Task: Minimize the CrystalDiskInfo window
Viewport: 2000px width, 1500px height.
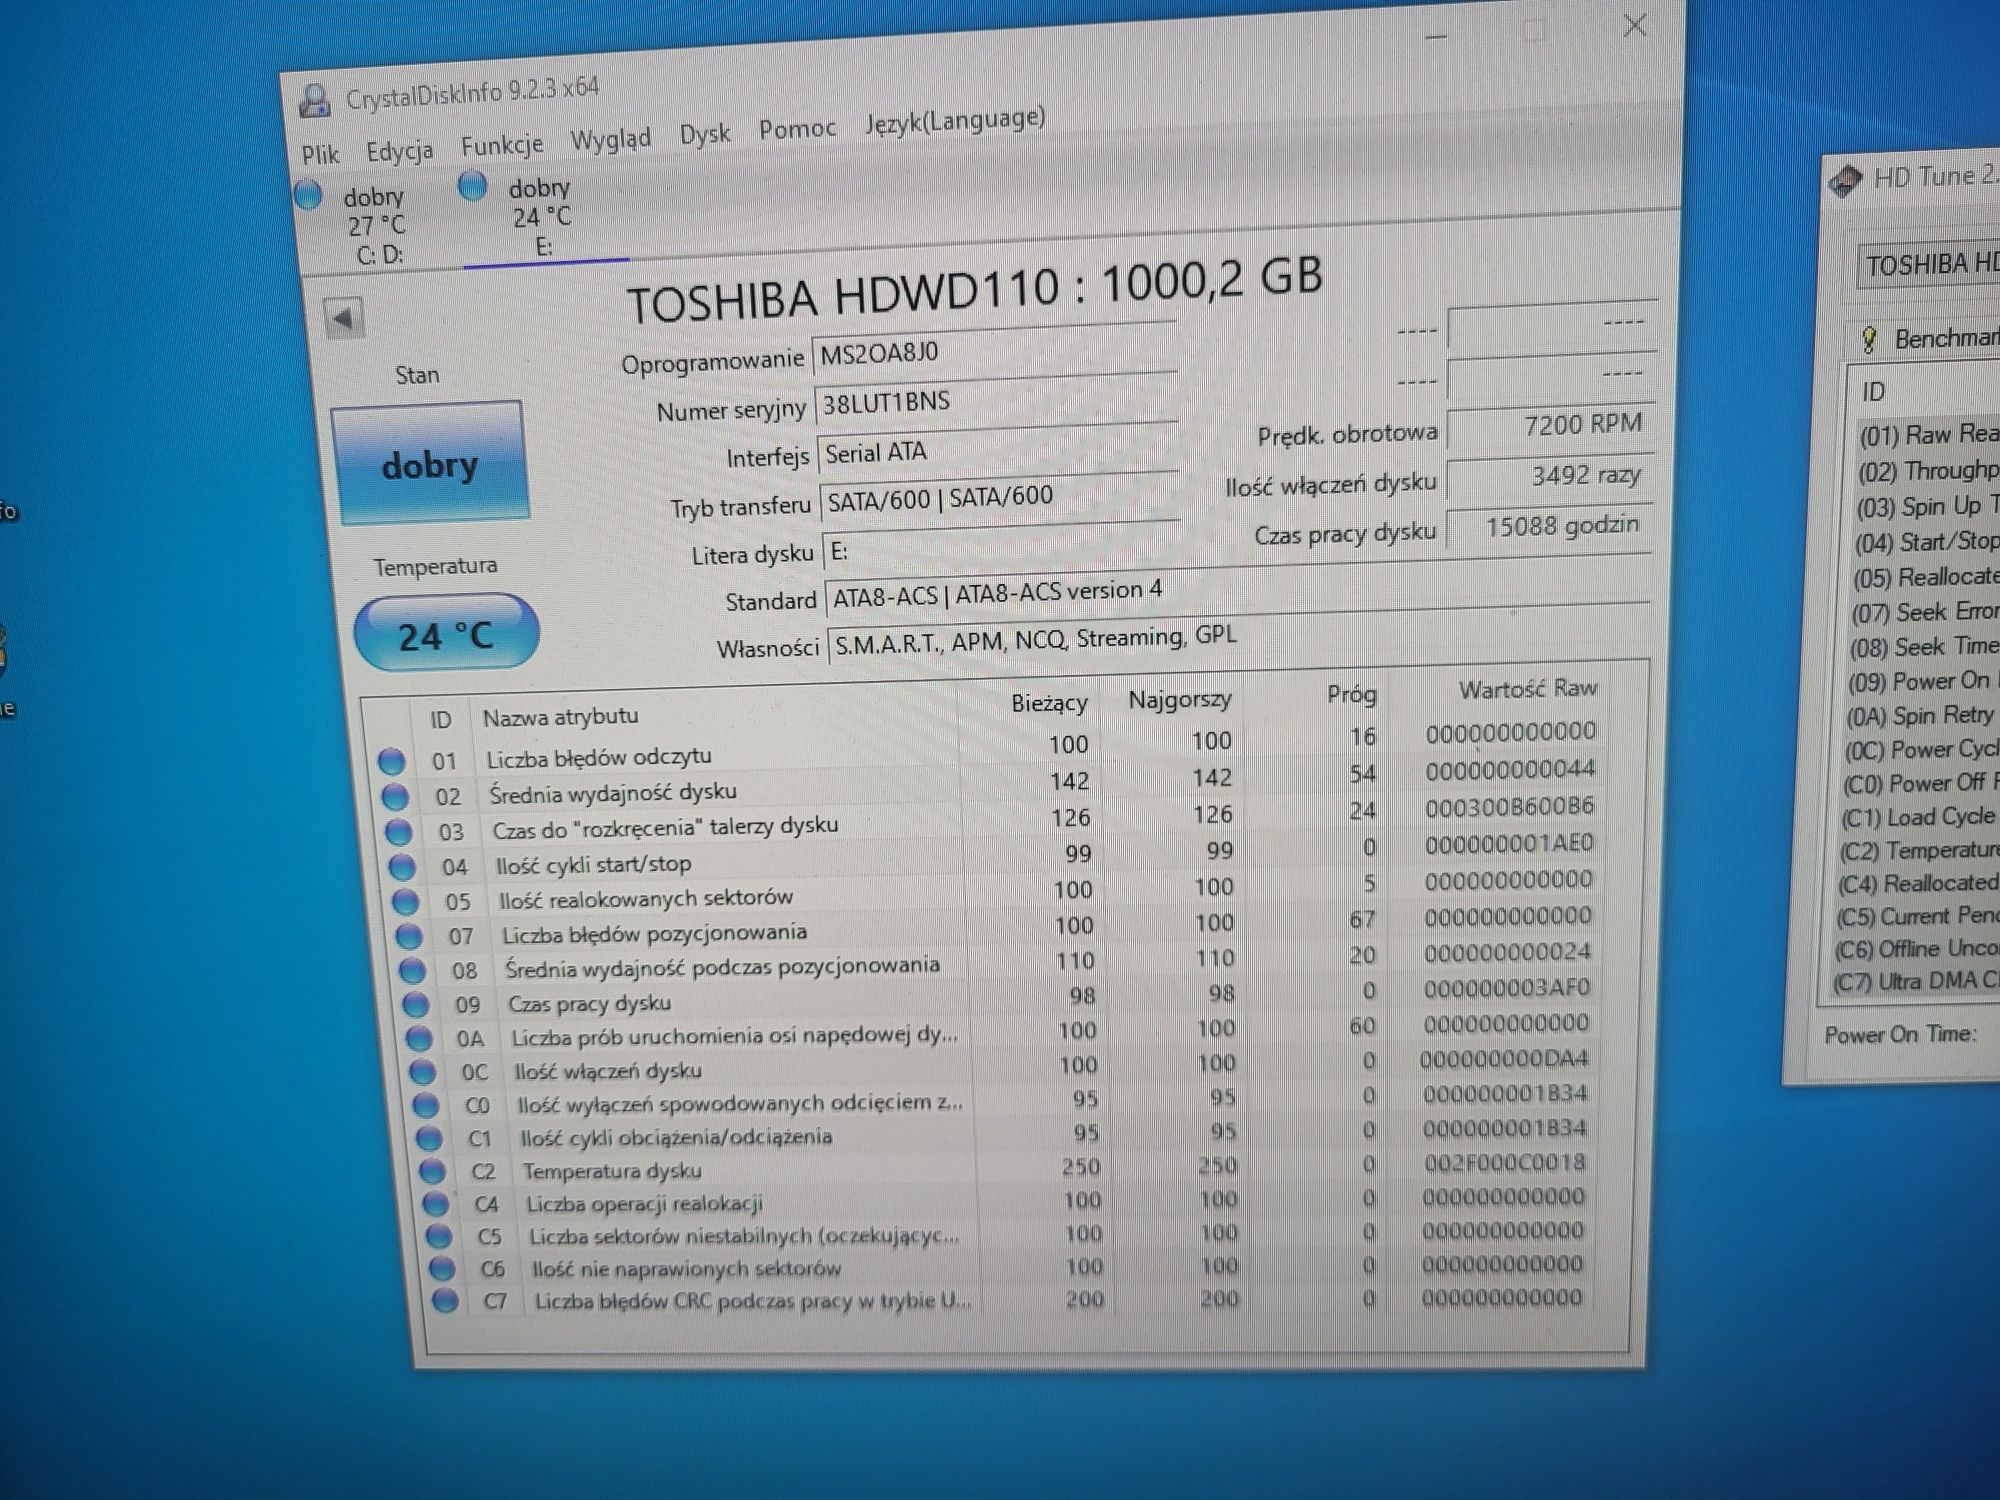Action: pos(1437,36)
